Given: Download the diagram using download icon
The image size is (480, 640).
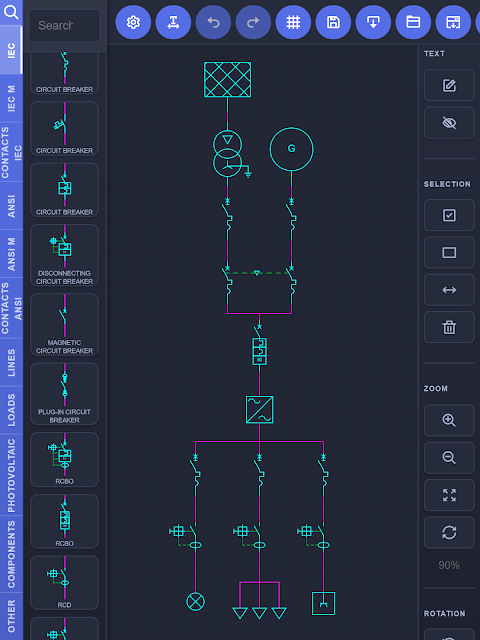Looking at the screenshot, I should coord(373,22).
